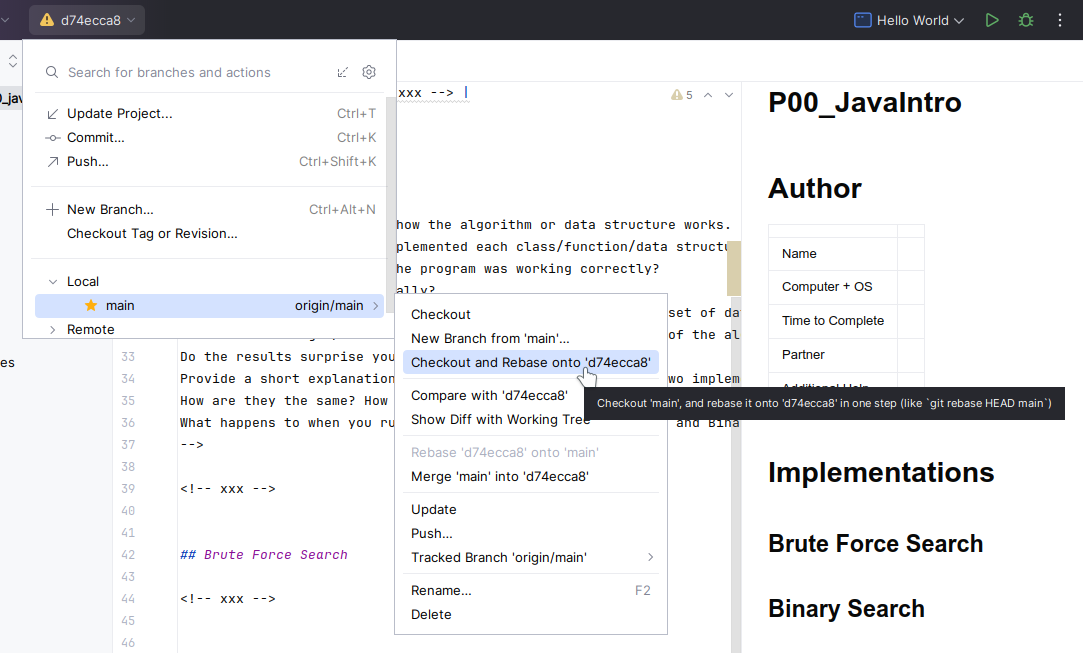Expand the Remote branches node
Image resolution: width=1083 pixels, height=653 pixels.
click(x=53, y=329)
